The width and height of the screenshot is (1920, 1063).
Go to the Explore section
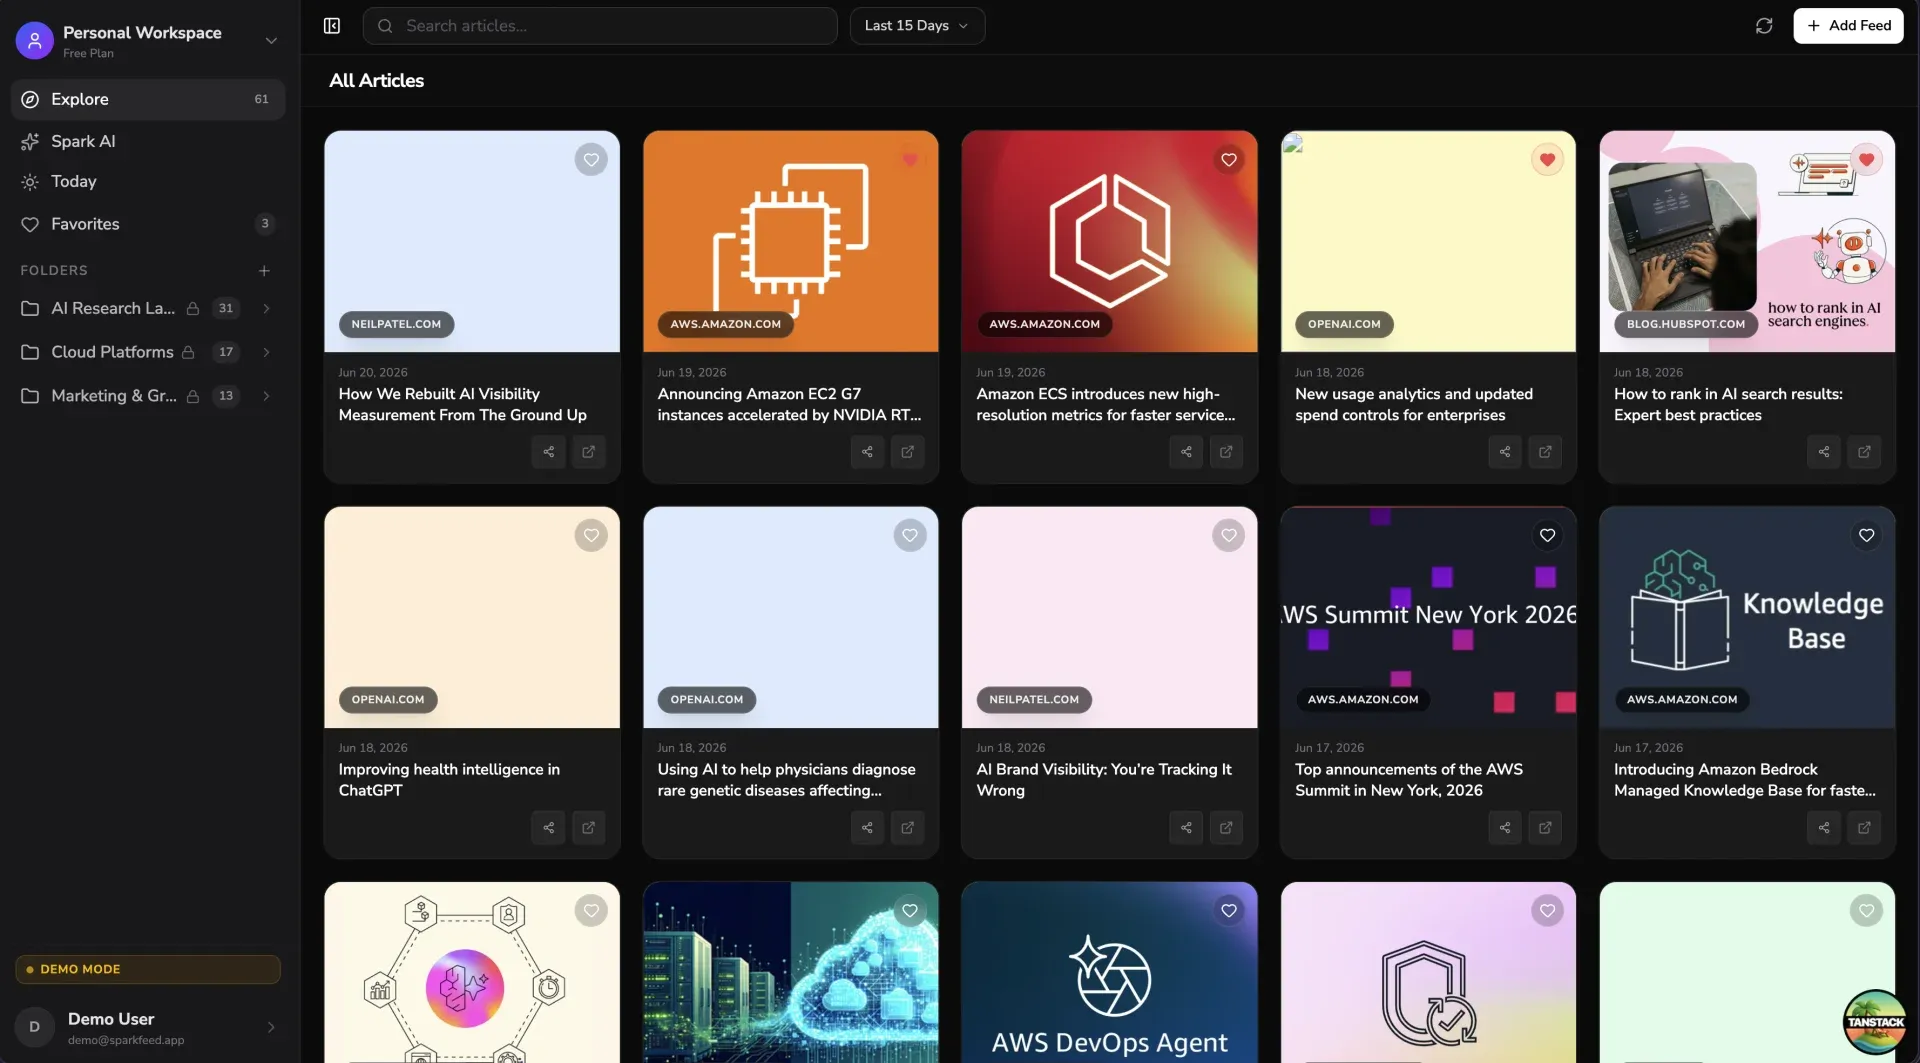(148, 100)
